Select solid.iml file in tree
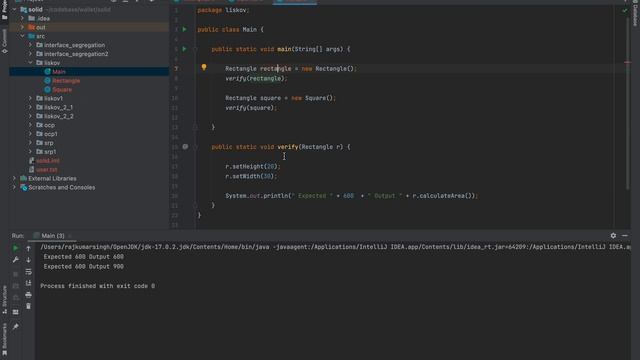 click(48, 161)
